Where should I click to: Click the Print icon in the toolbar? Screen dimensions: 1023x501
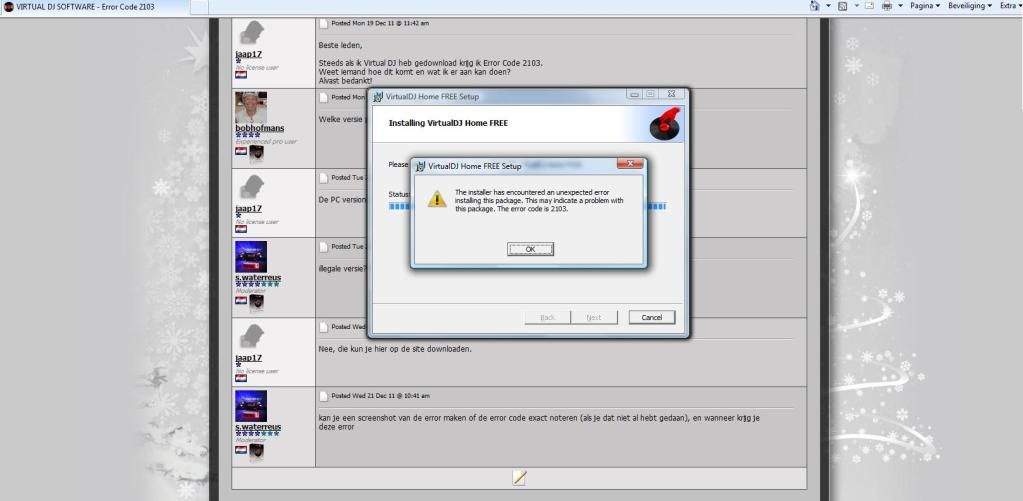coord(887,5)
